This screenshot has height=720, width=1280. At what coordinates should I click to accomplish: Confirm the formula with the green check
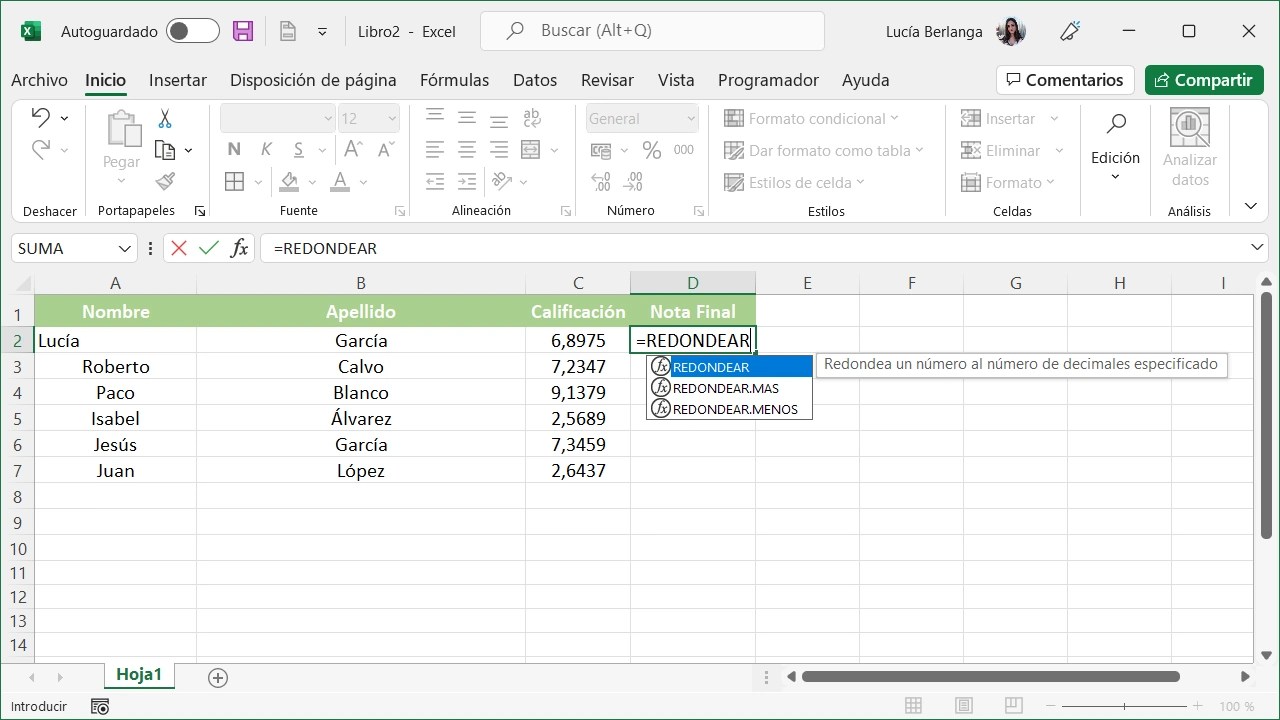tap(207, 247)
